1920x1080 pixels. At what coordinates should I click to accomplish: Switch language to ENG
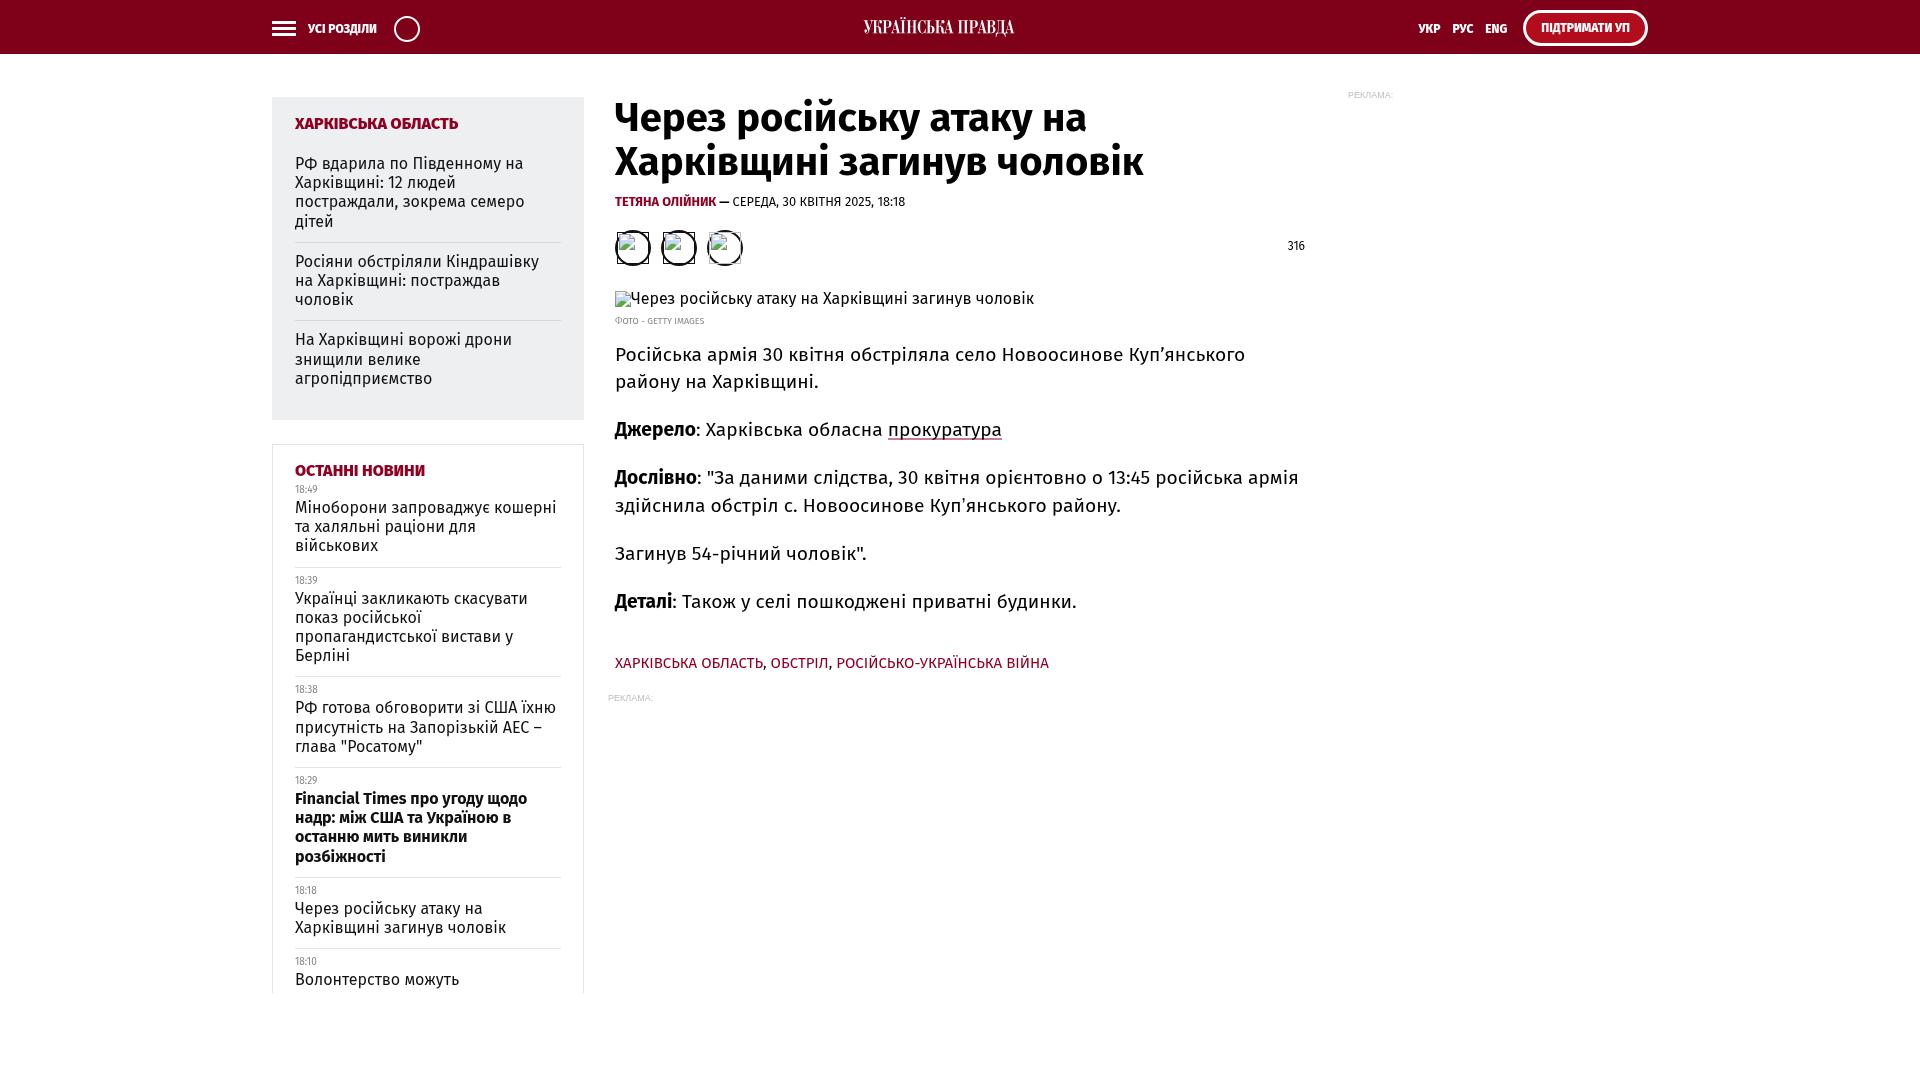[x=1495, y=29]
